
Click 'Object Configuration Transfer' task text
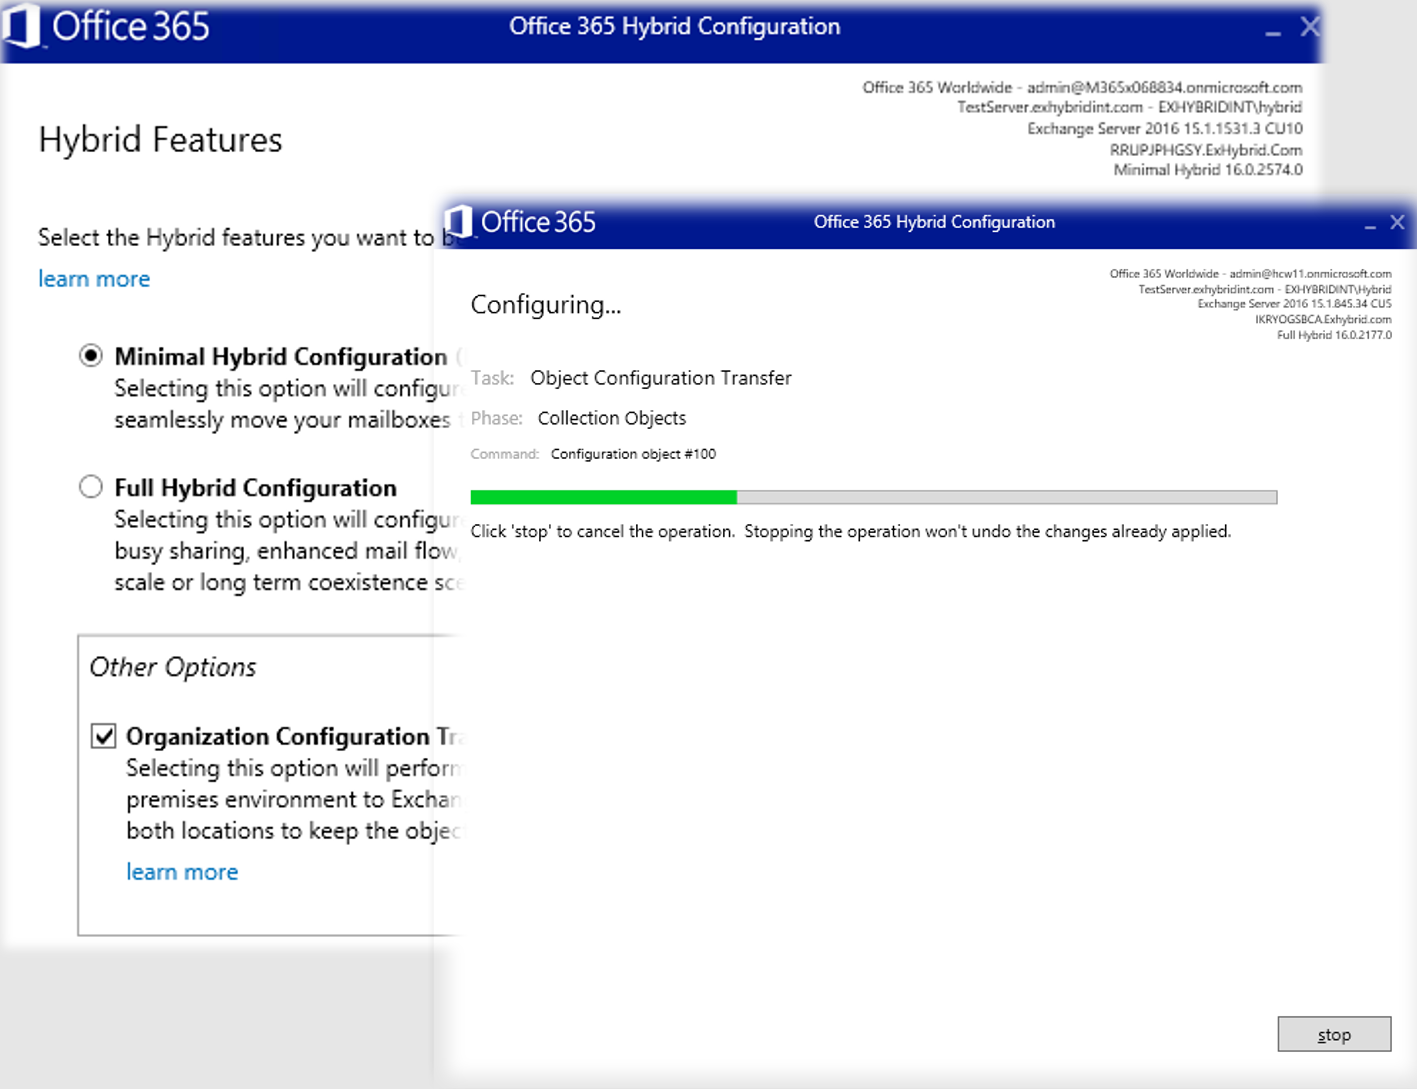click(661, 378)
